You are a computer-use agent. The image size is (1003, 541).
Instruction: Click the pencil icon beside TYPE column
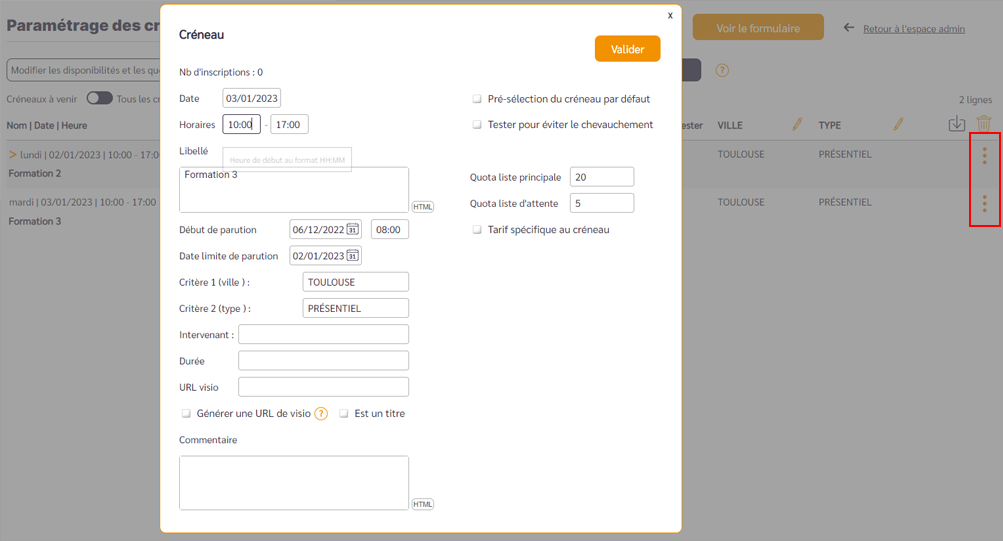point(898,125)
